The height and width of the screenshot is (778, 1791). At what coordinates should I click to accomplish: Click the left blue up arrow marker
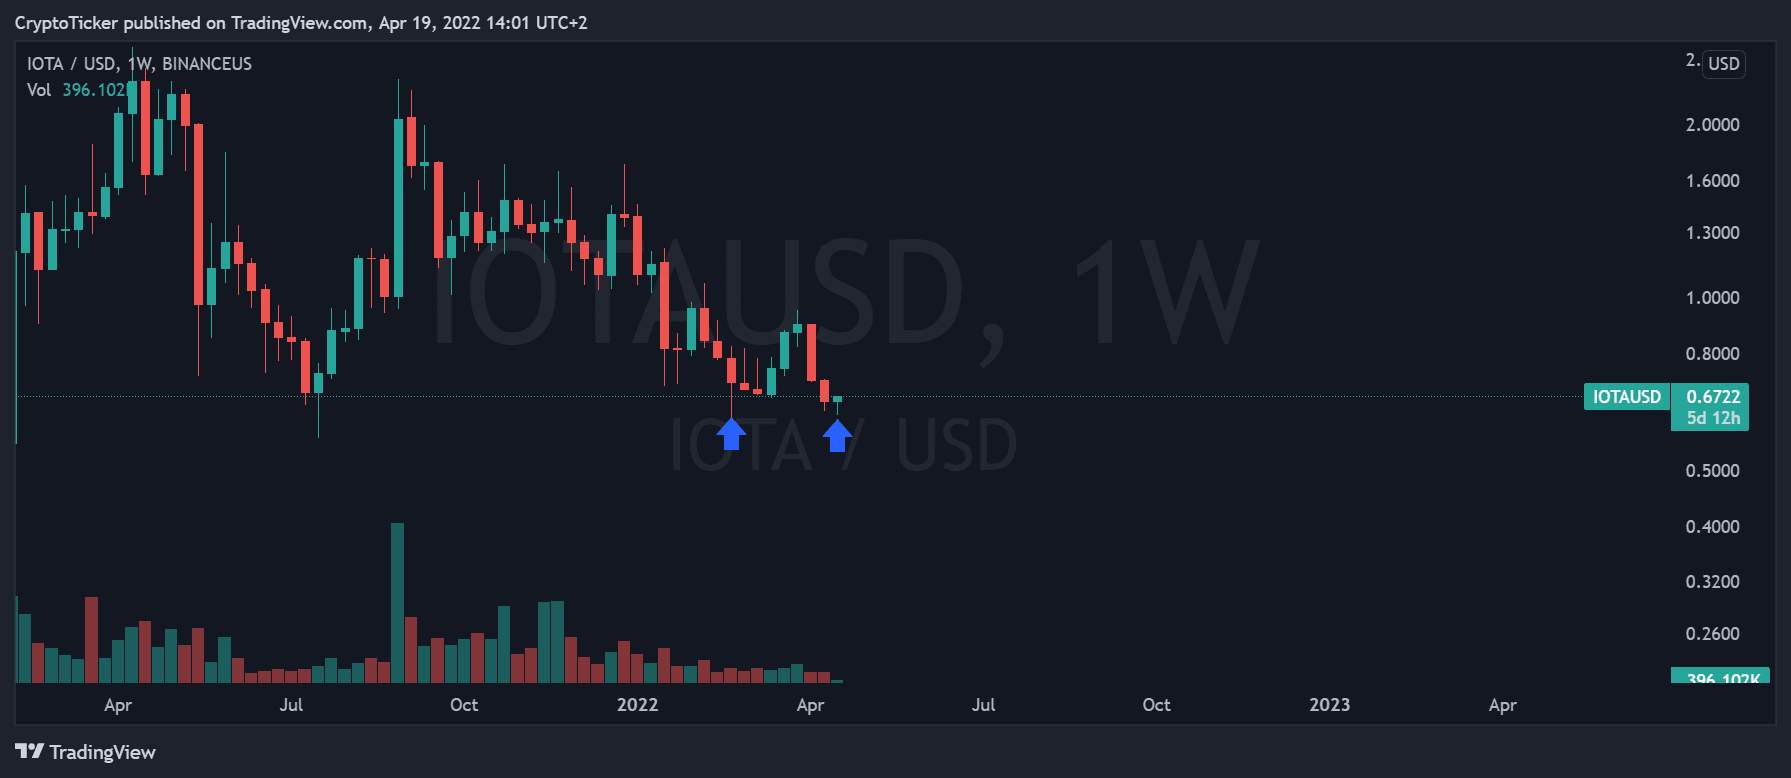click(x=731, y=433)
